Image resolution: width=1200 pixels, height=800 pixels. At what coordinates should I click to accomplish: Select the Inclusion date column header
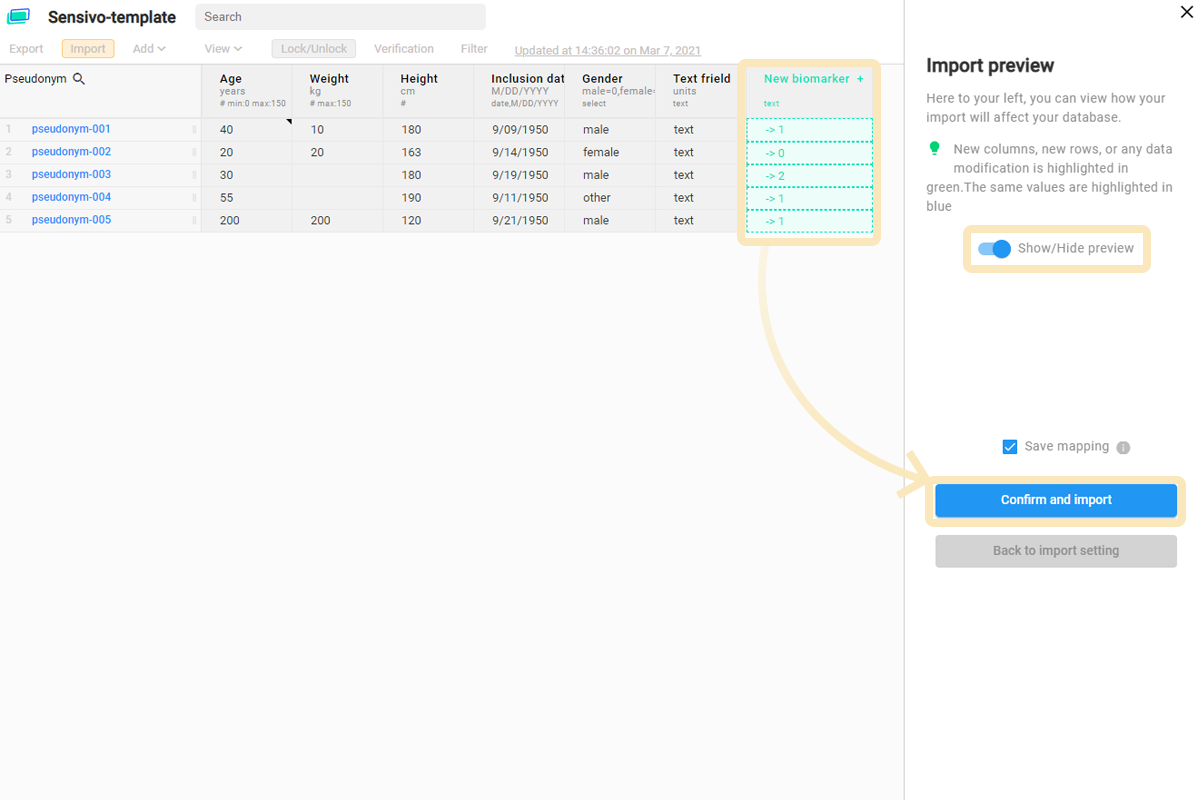point(520,91)
